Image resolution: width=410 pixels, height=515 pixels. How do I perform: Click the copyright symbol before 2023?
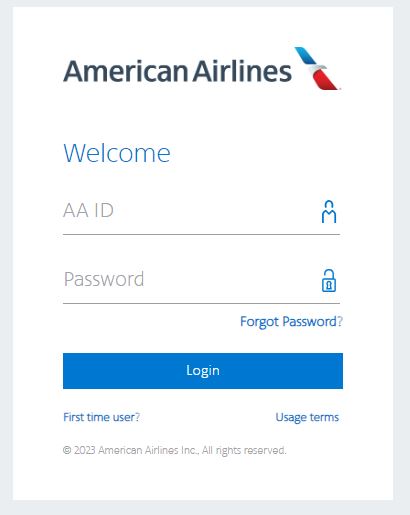click(x=67, y=450)
